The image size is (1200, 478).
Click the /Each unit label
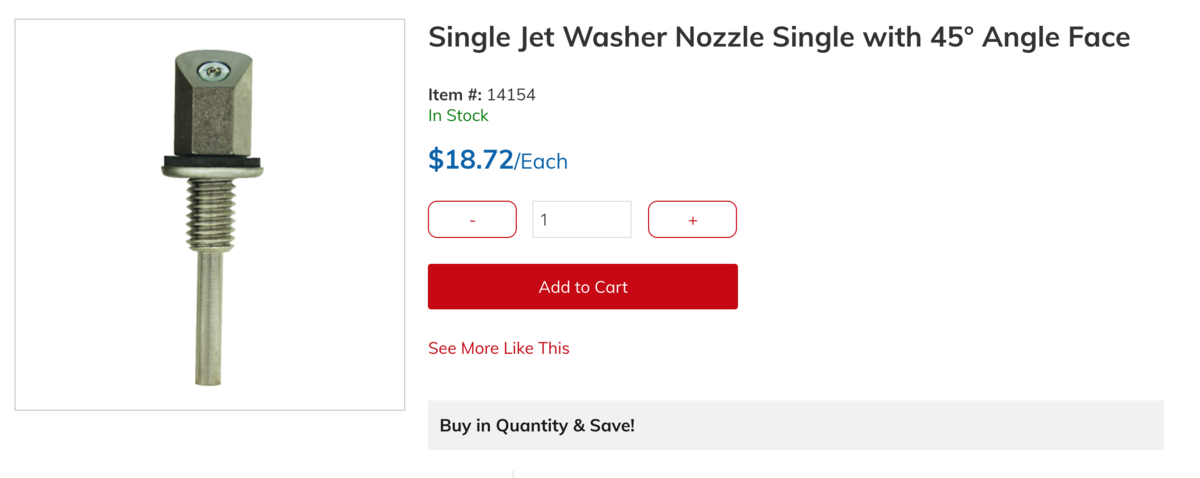pos(541,161)
